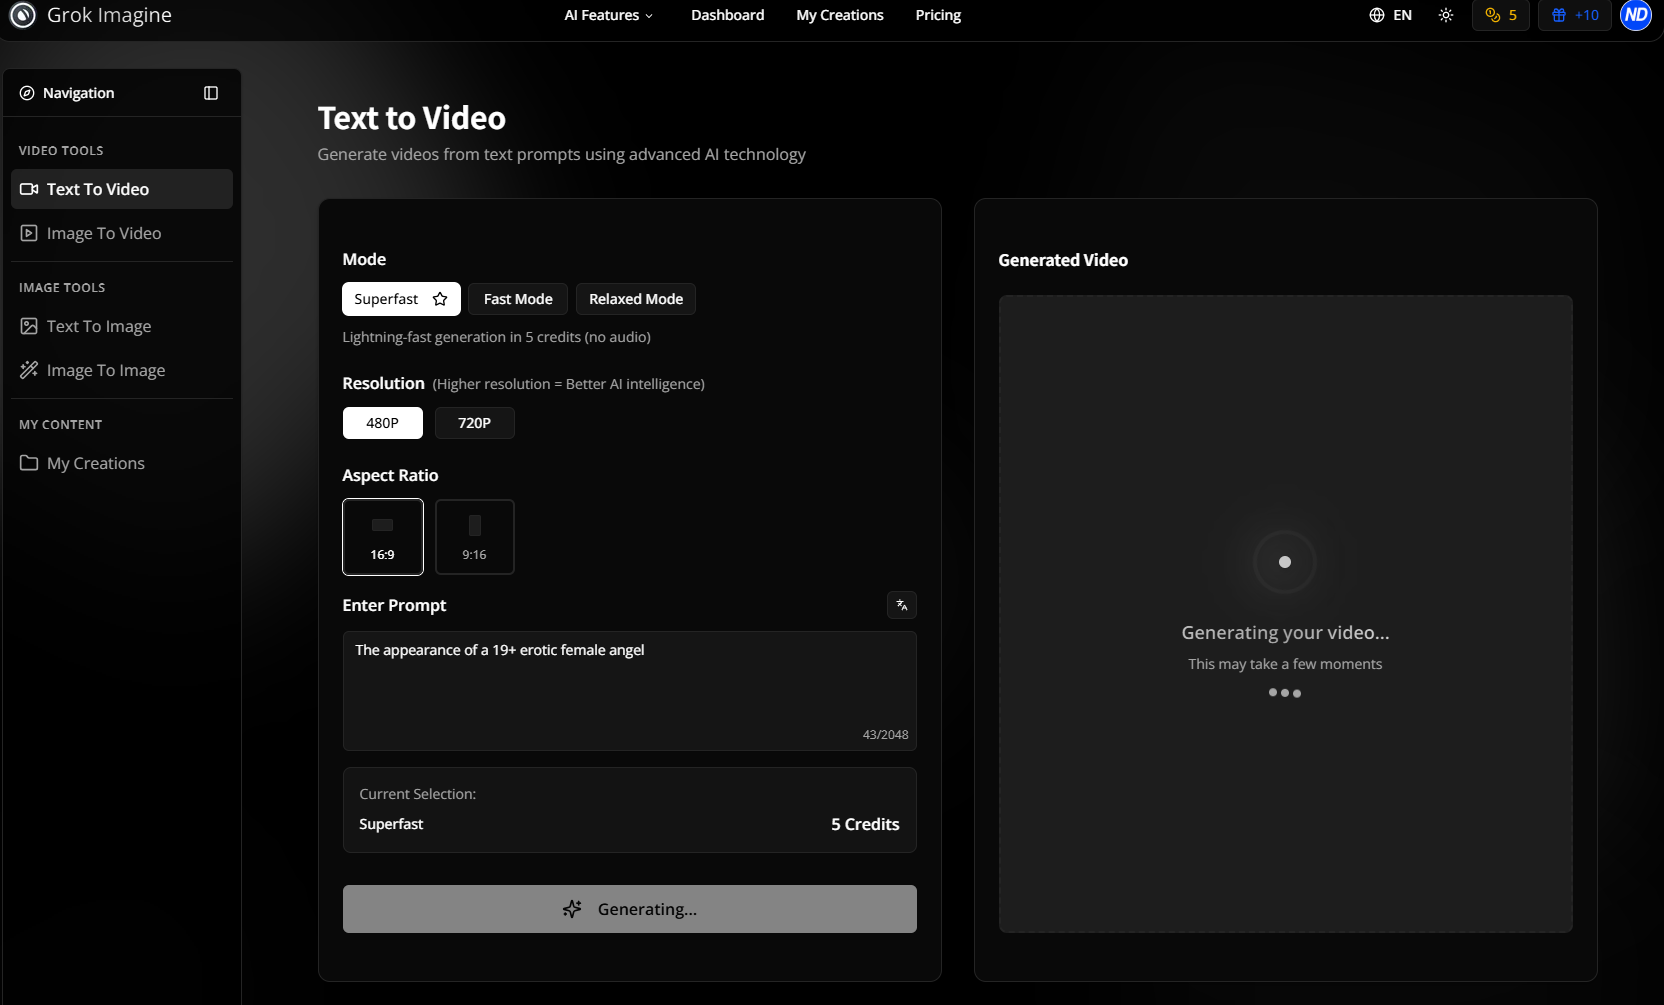Choose 720P resolution

(x=475, y=423)
